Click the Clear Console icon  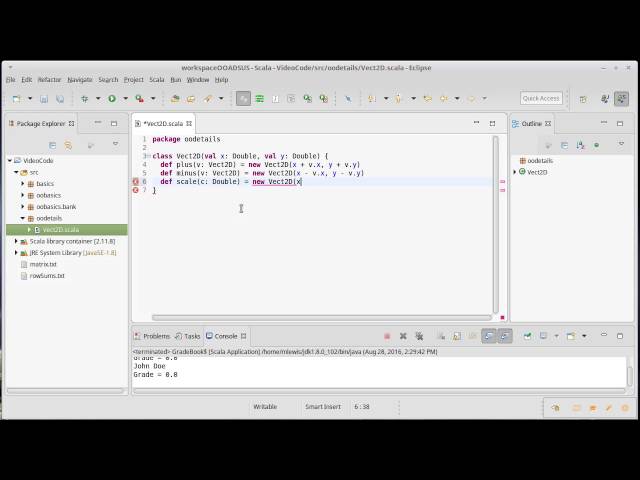click(x=441, y=336)
